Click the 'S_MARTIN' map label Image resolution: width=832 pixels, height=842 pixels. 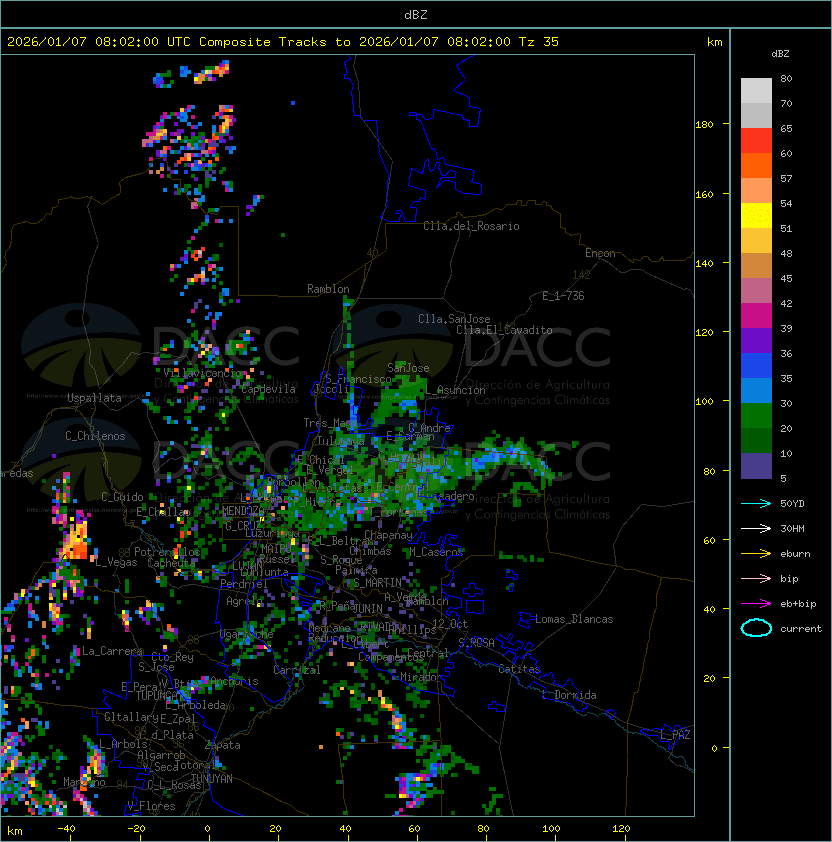(377, 583)
